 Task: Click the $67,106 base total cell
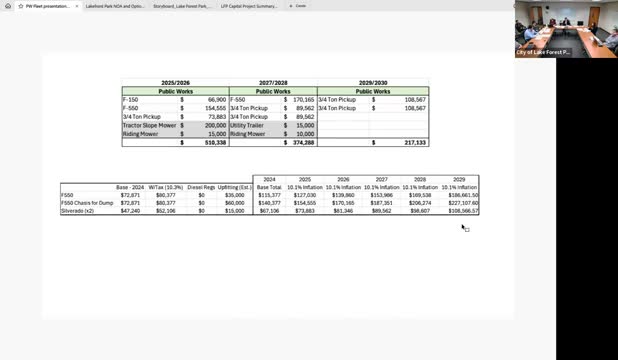point(269,211)
